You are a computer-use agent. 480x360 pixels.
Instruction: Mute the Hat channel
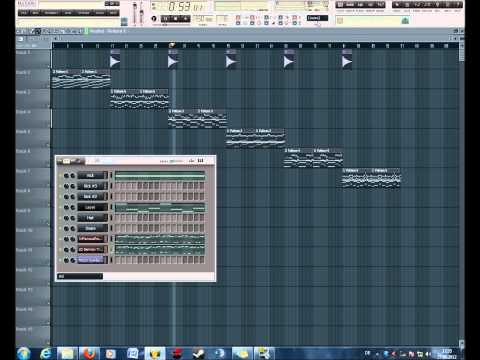[x=60, y=218]
